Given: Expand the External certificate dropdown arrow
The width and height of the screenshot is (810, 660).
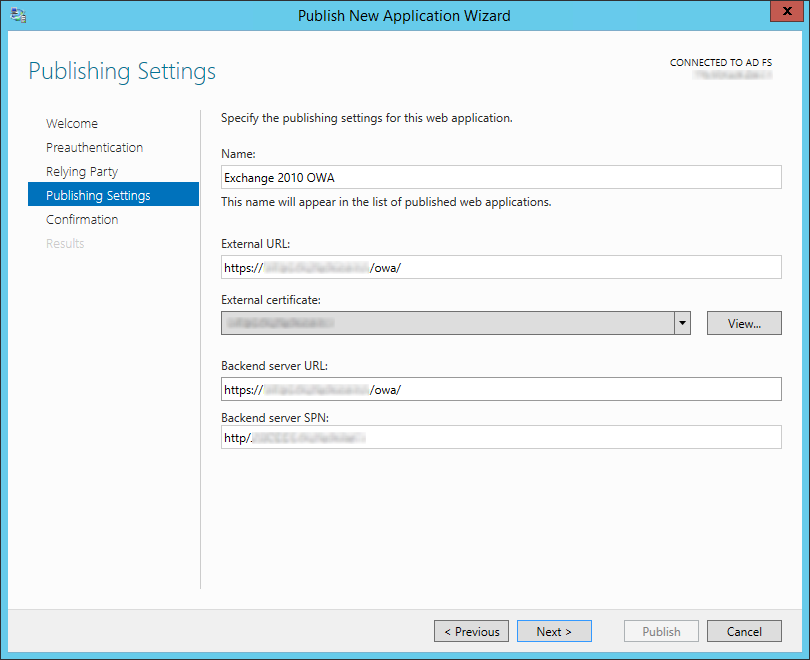Looking at the screenshot, I should click(682, 323).
